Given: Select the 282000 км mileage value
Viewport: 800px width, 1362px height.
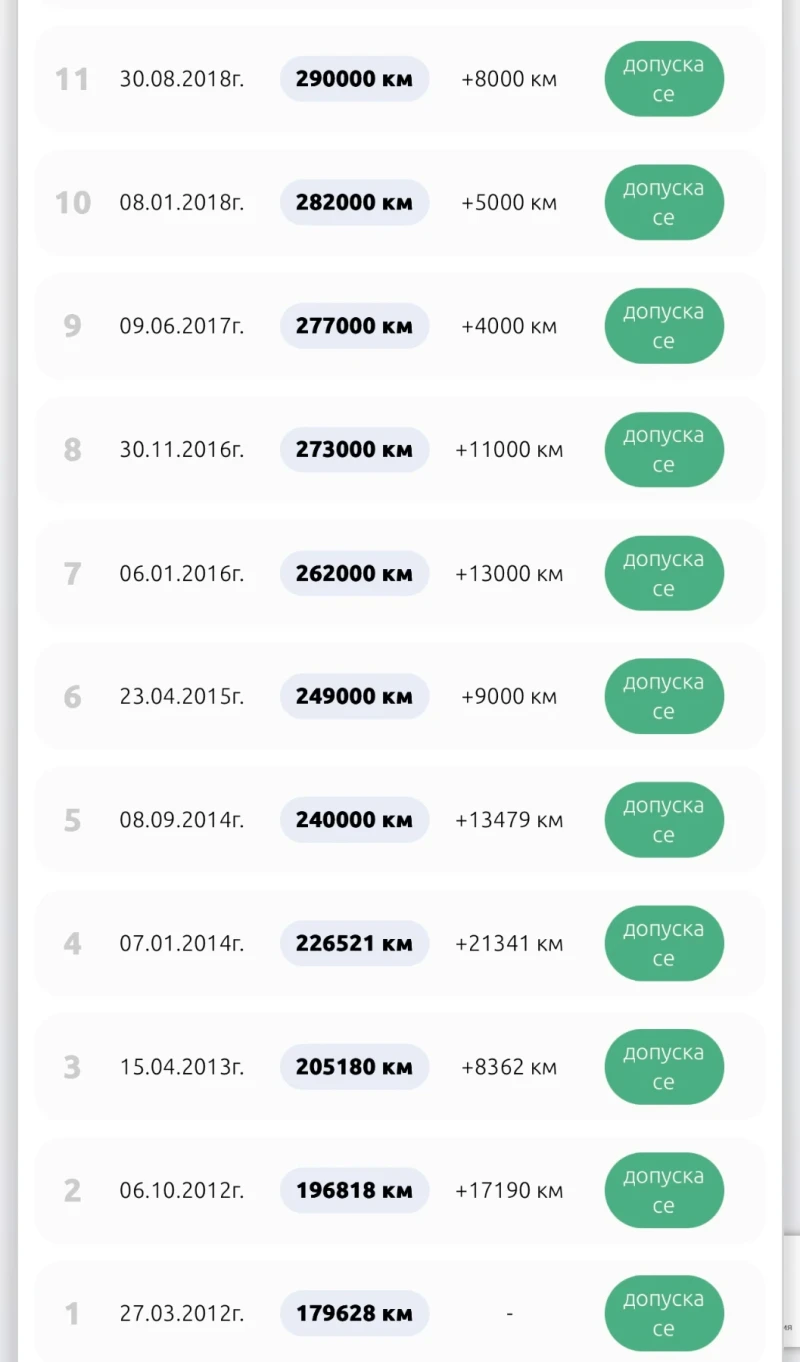Looking at the screenshot, I should [x=354, y=203].
